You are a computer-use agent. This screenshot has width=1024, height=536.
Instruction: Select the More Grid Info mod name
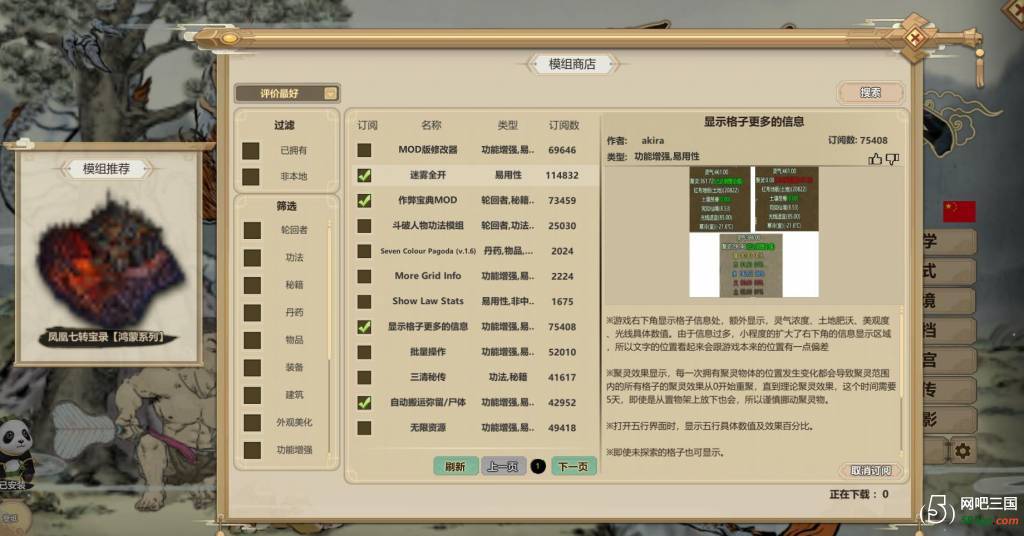[428, 276]
